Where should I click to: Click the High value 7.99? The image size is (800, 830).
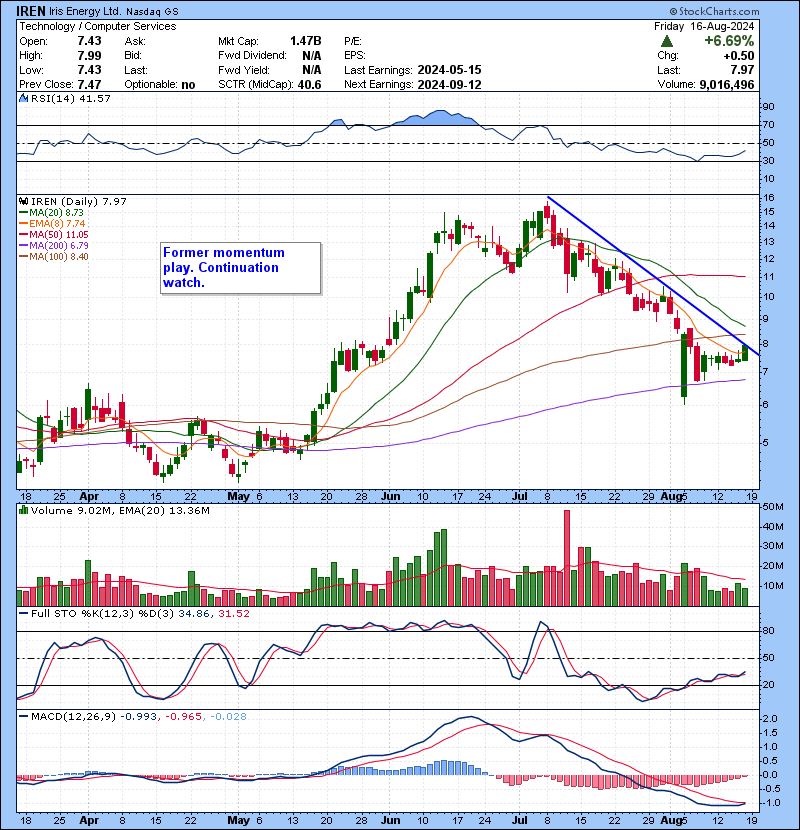pyautogui.click(x=89, y=55)
